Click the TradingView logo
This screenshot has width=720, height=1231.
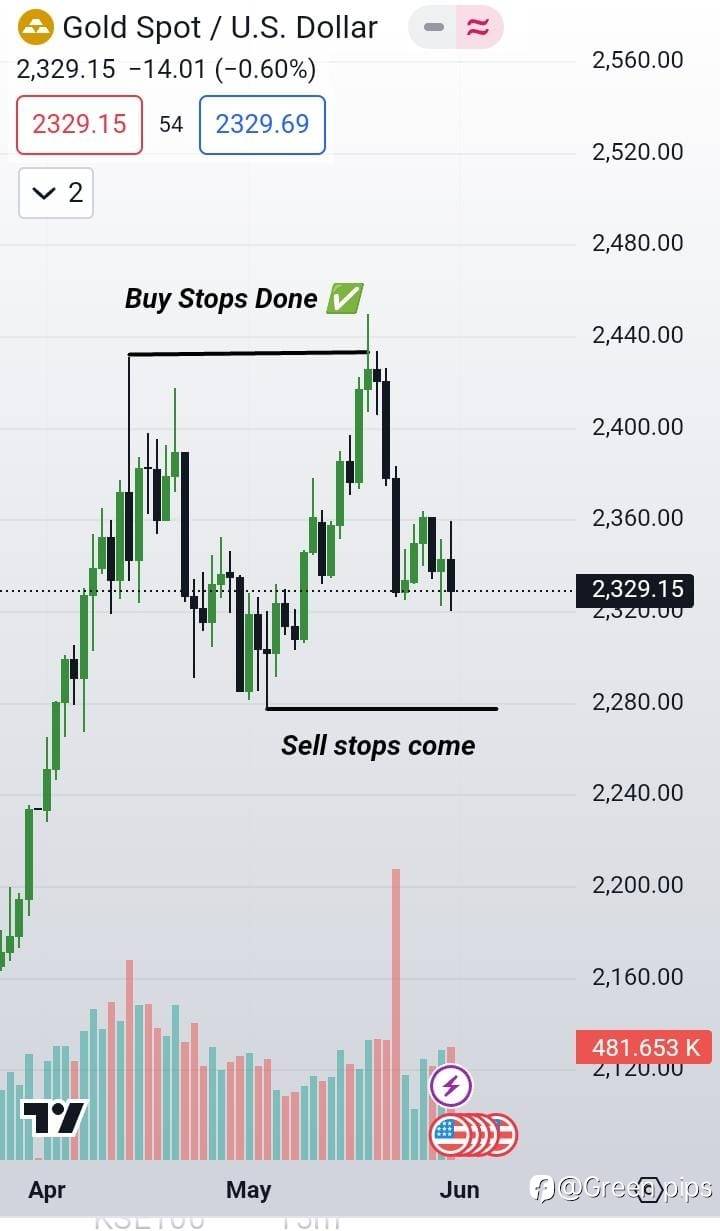click(x=55, y=1117)
